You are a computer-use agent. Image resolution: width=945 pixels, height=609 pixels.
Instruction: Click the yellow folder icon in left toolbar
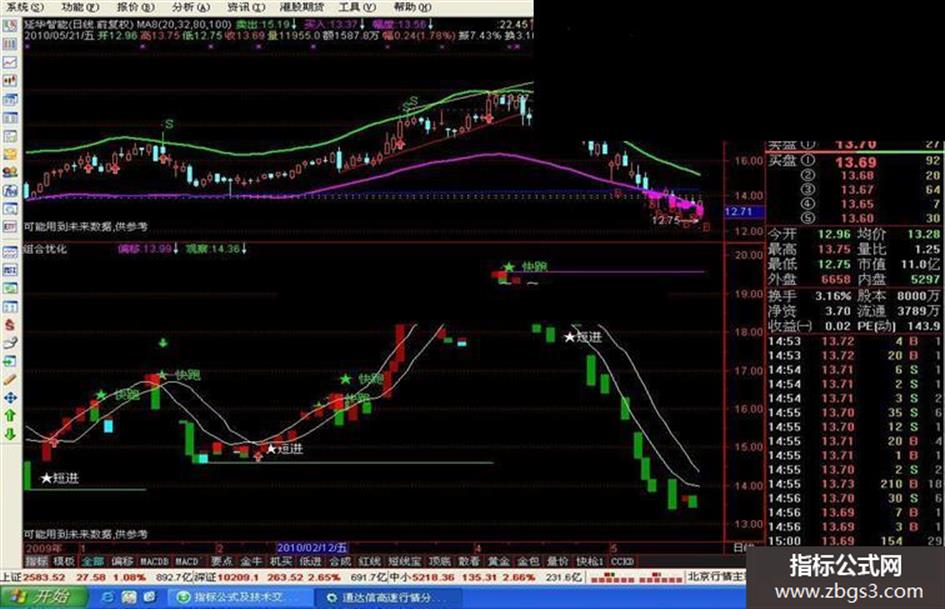click(10, 154)
